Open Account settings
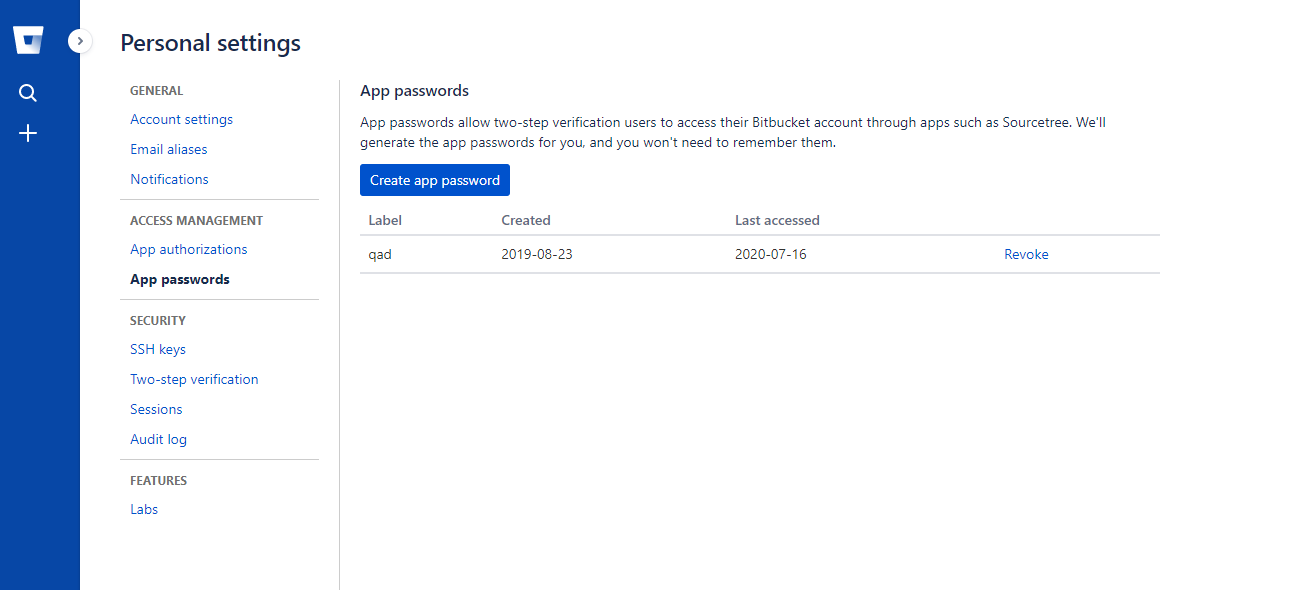Screen dimensions: 1302x590 point(181,119)
